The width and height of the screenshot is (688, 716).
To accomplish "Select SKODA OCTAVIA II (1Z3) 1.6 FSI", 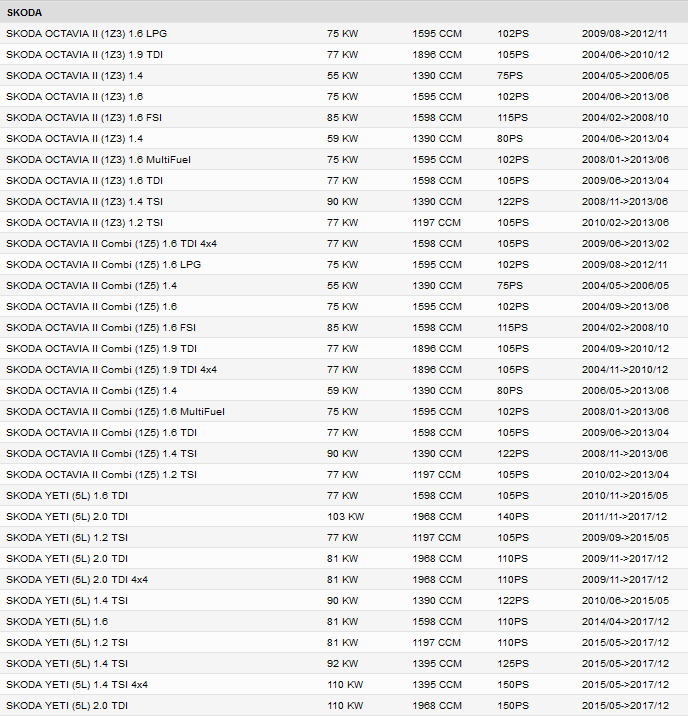I will [x=344, y=118].
